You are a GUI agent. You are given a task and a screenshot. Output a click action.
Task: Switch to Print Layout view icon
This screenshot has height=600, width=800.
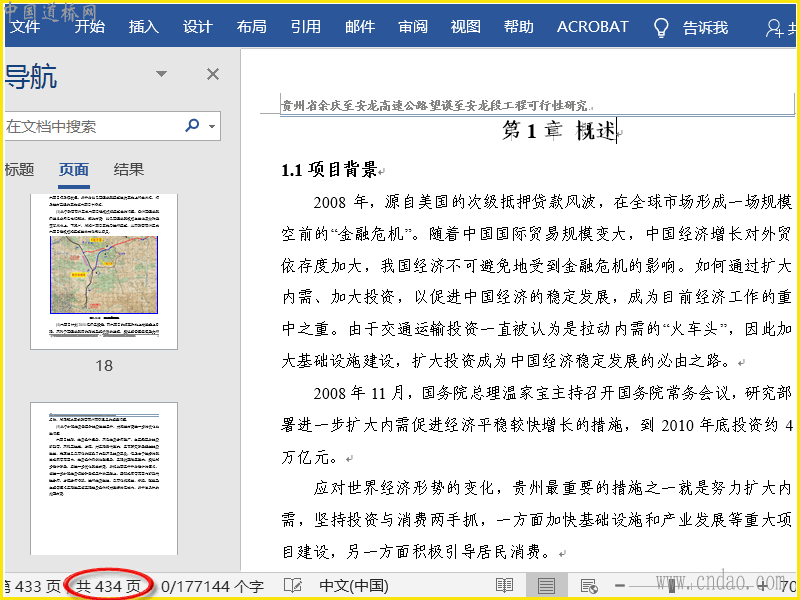coord(546,586)
